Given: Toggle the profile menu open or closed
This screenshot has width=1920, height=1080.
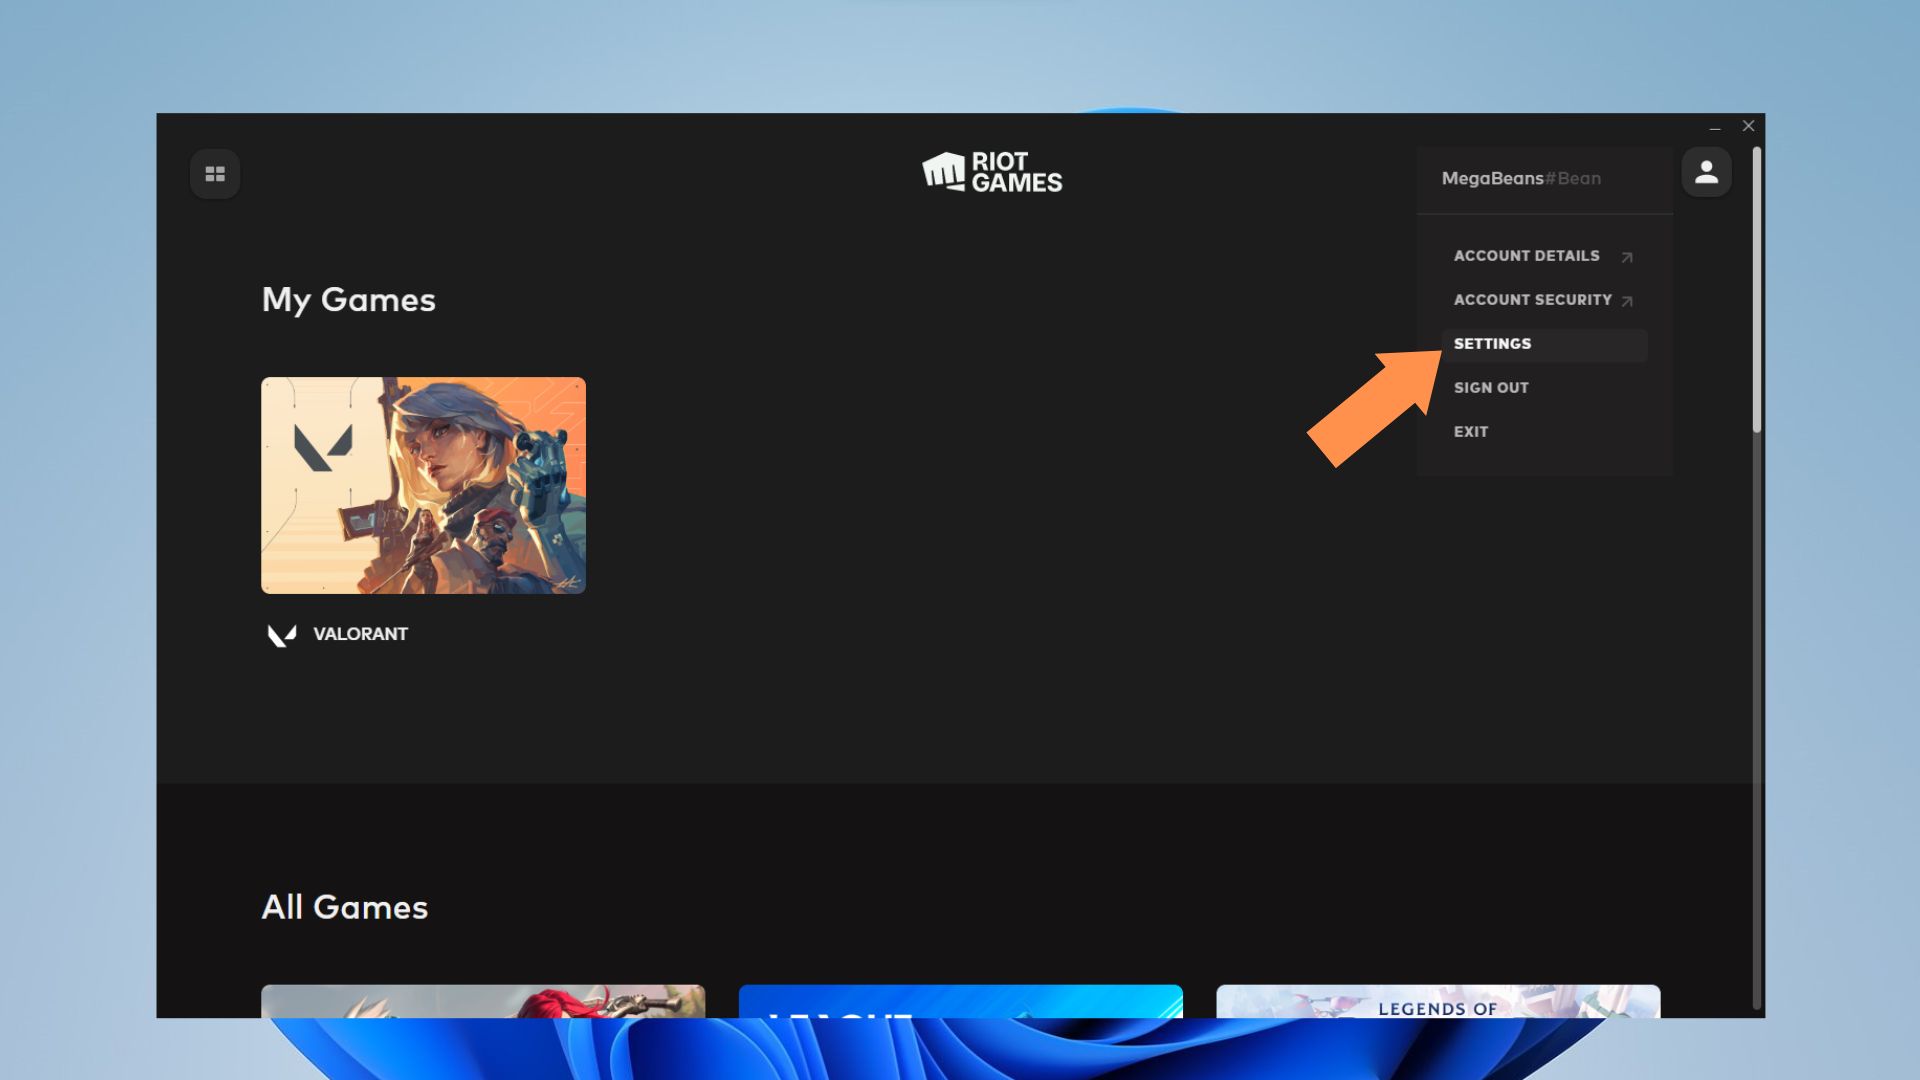Looking at the screenshot, I should [x=1705, y=171].
